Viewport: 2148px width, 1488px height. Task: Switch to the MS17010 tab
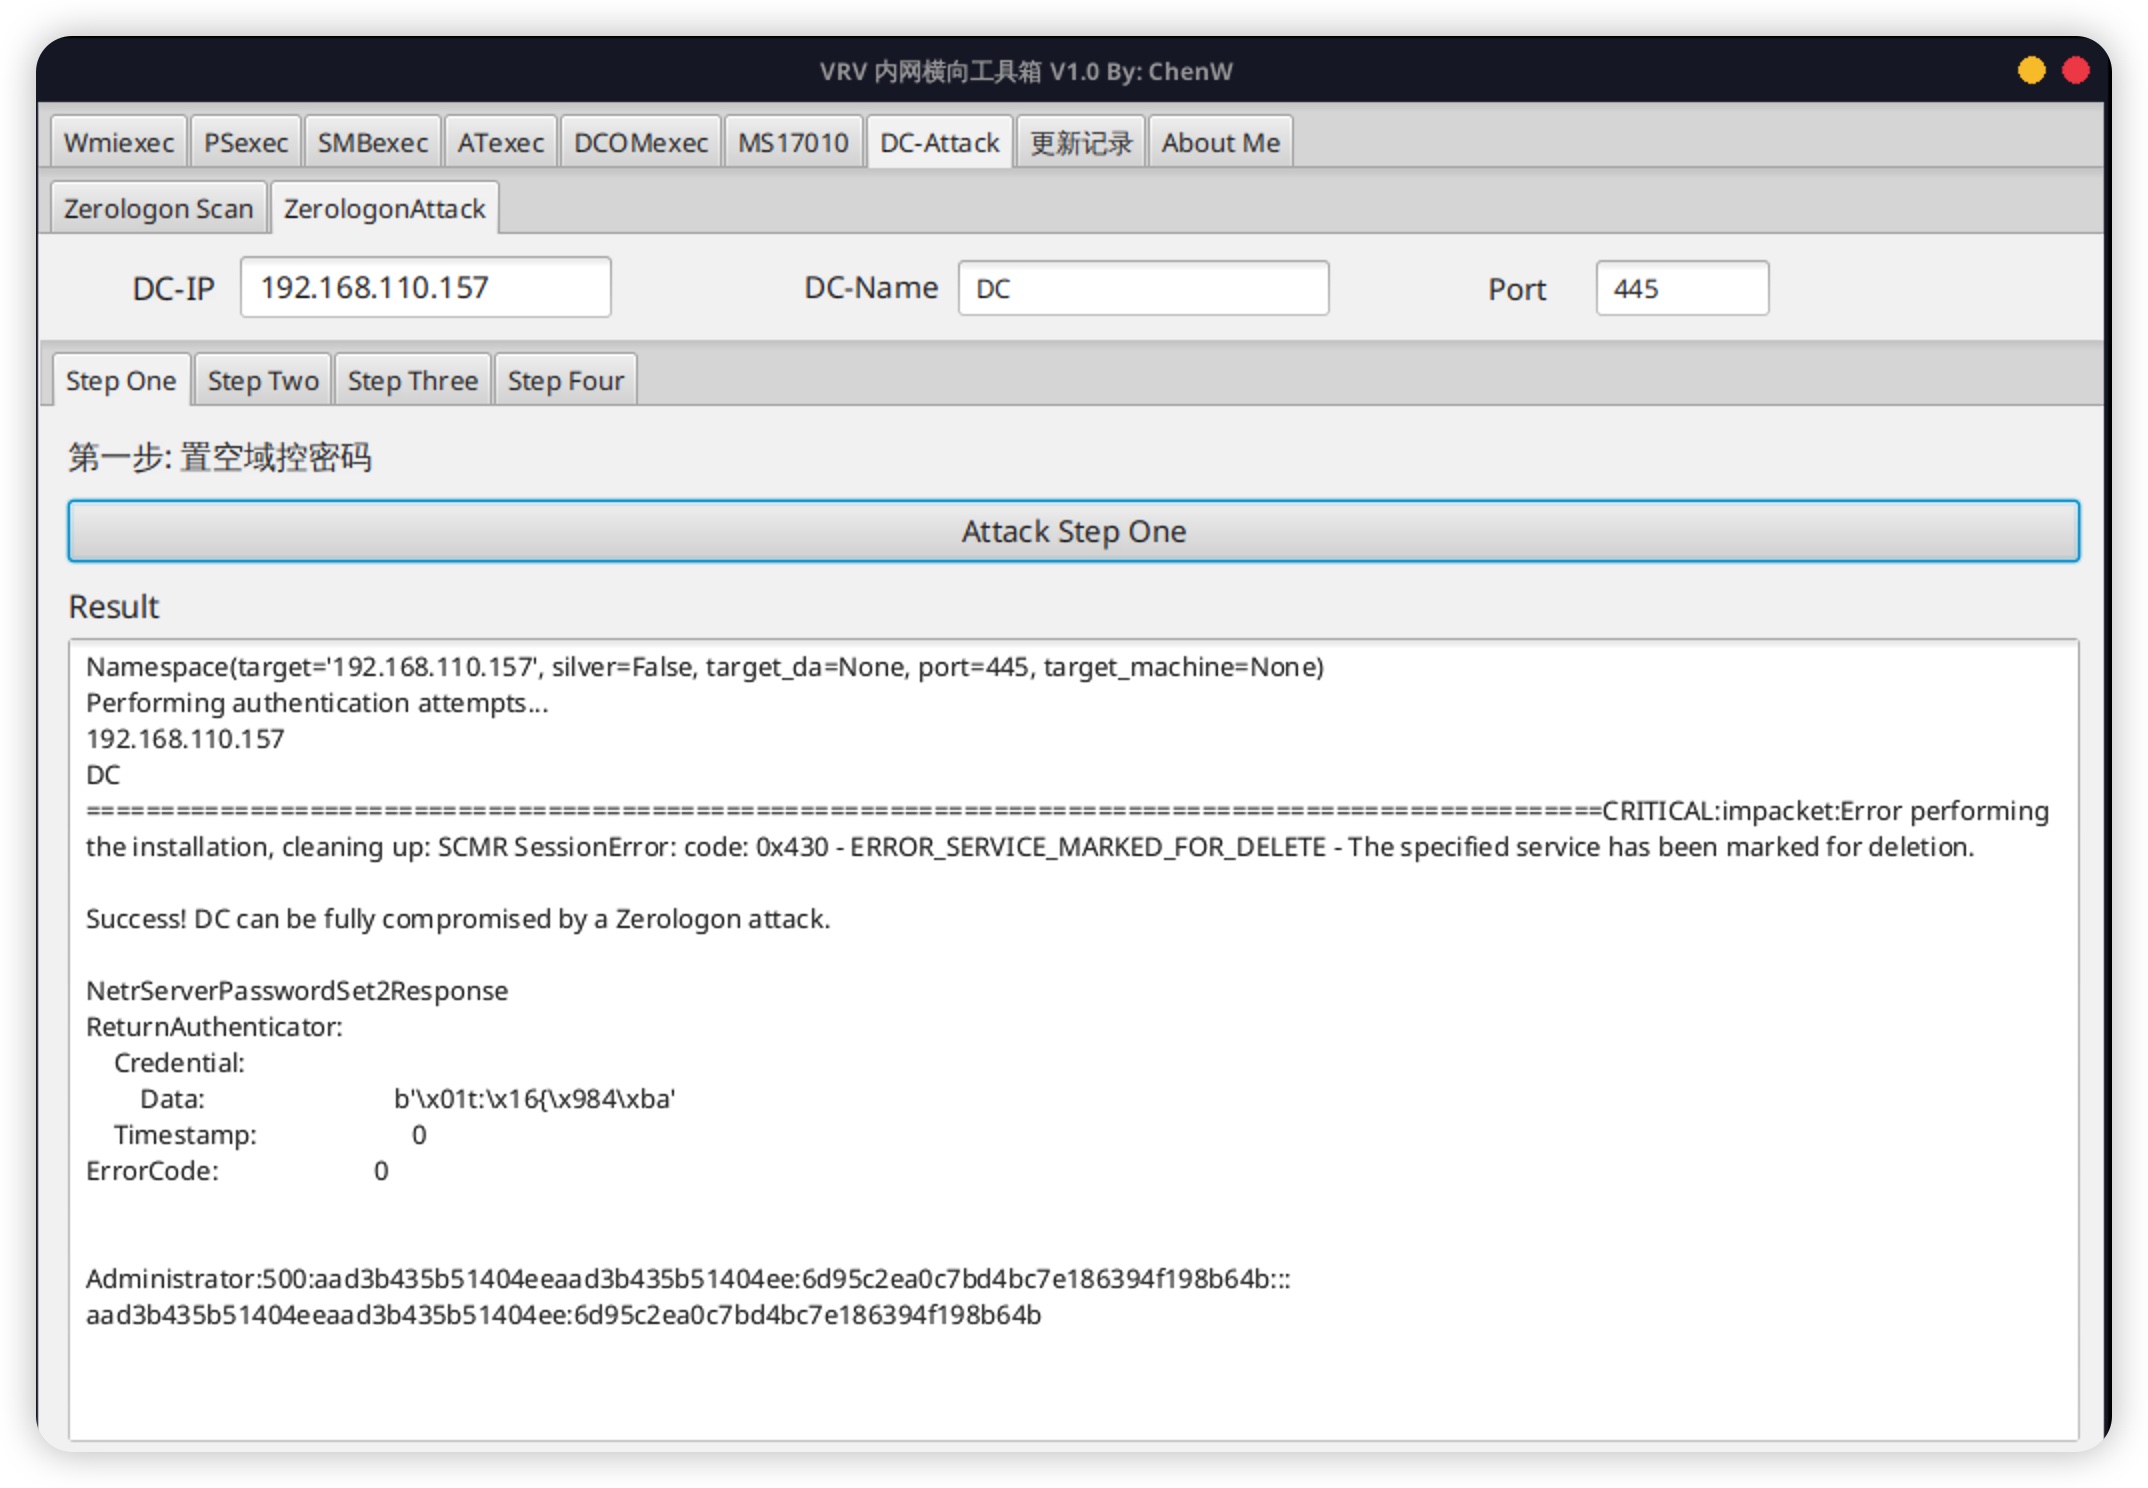click(x=792, y=143)
